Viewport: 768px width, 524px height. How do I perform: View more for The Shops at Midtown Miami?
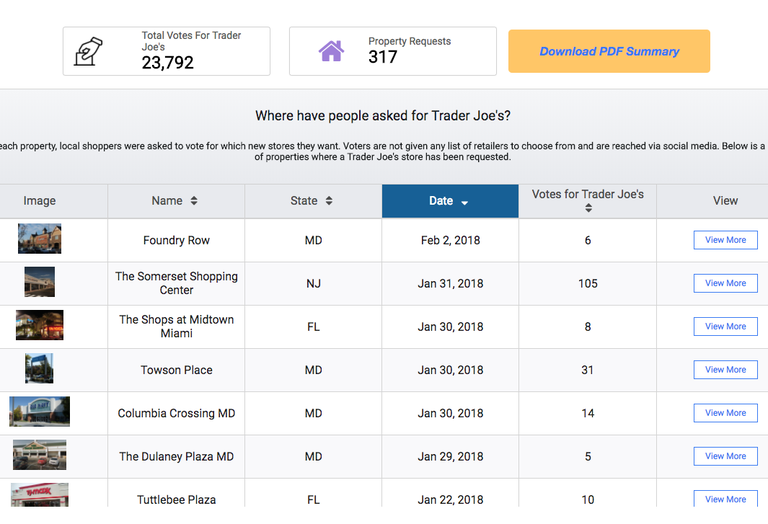pyautogui.click(x=725, y=326)
